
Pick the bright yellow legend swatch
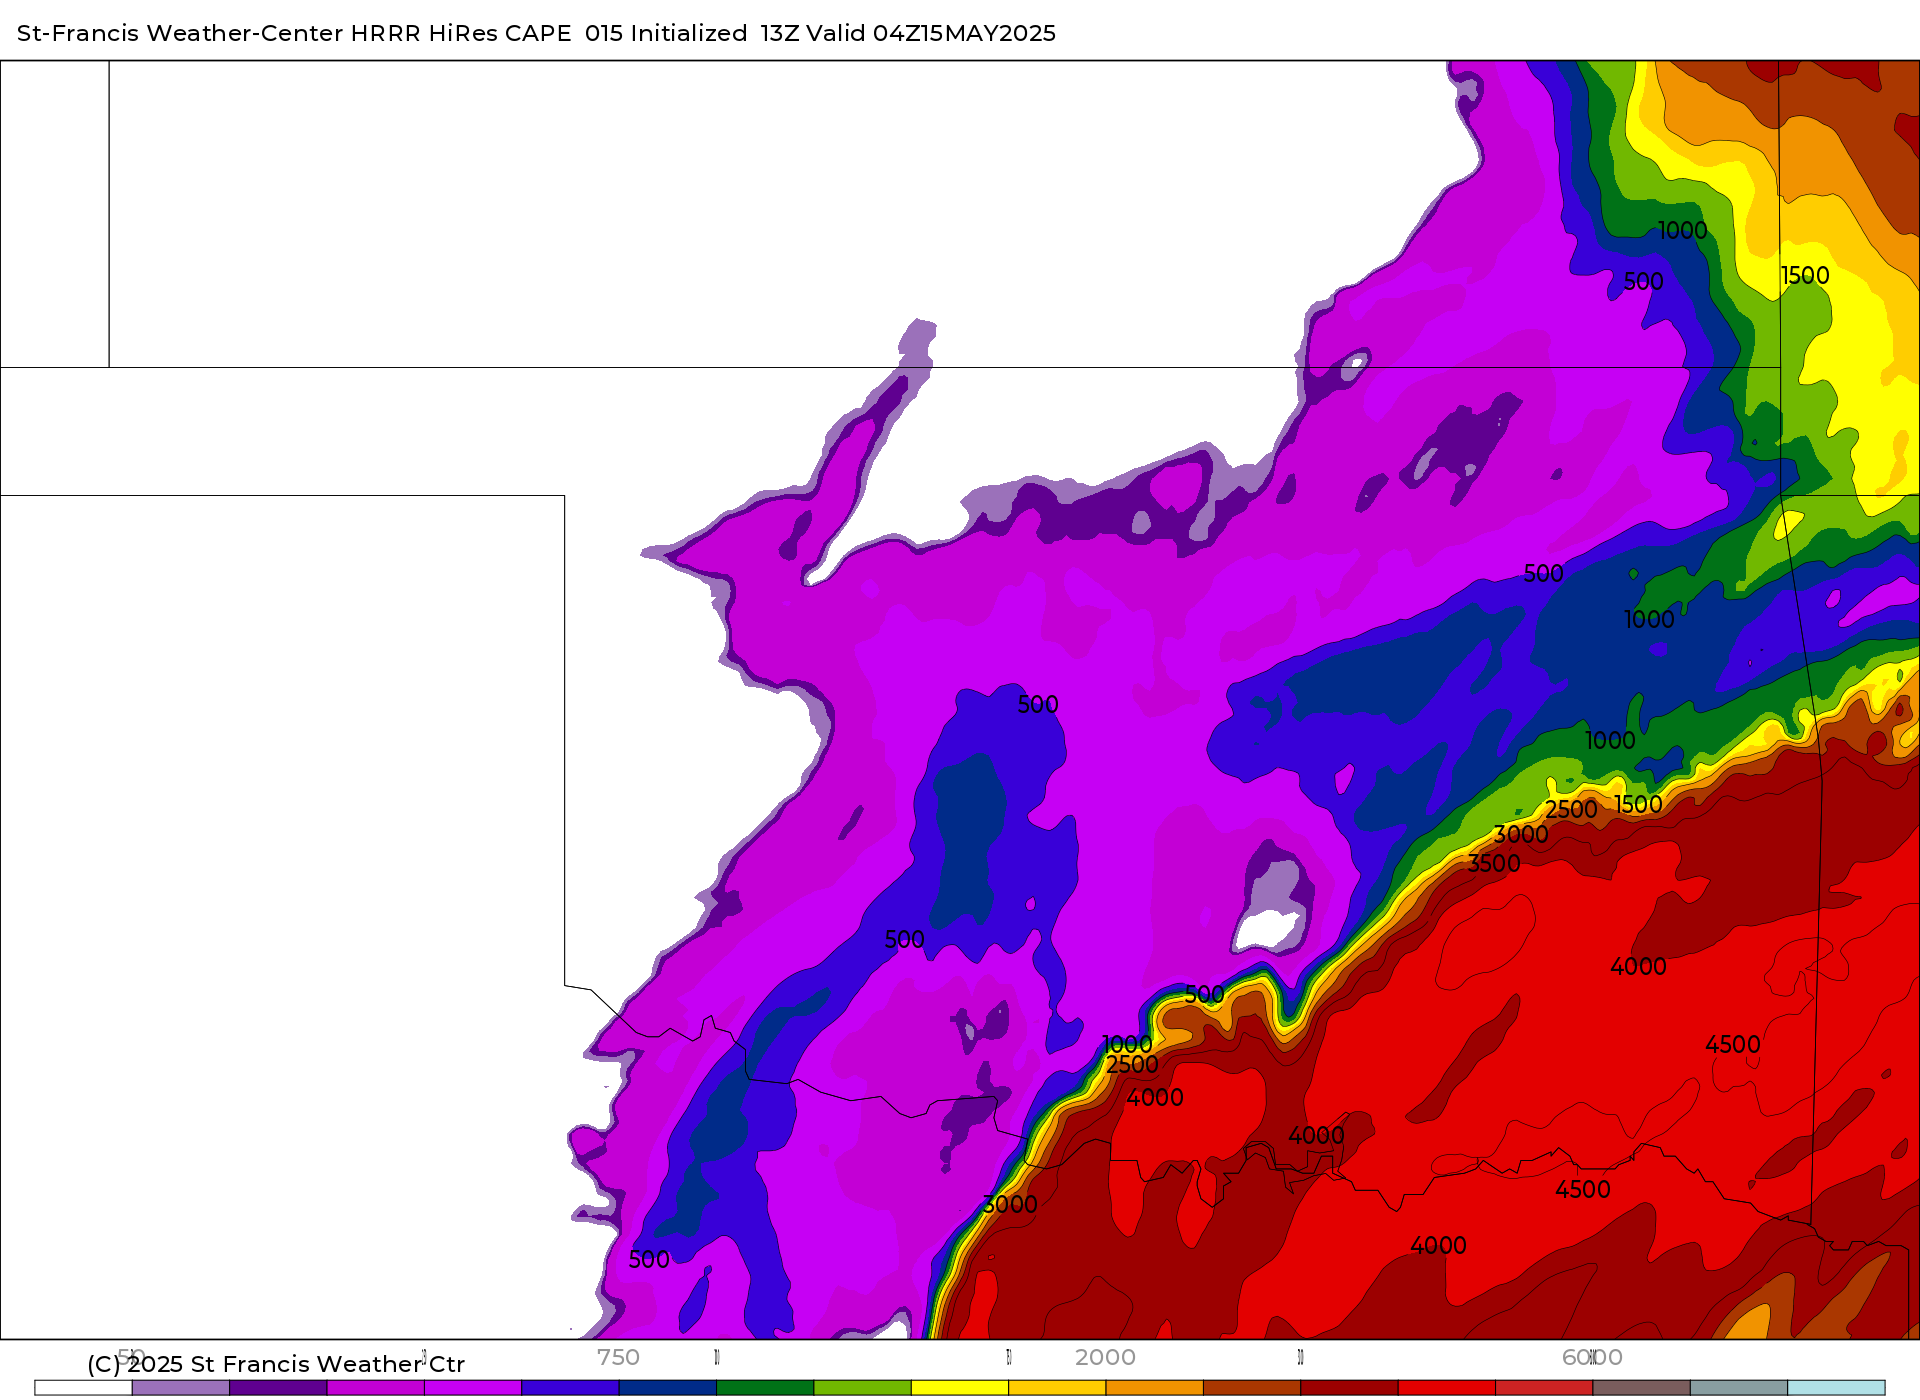click(960, 1387)
